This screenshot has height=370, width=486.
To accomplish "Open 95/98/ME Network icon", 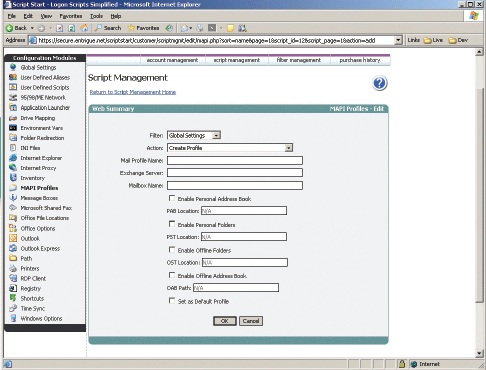I will (13, 97).
